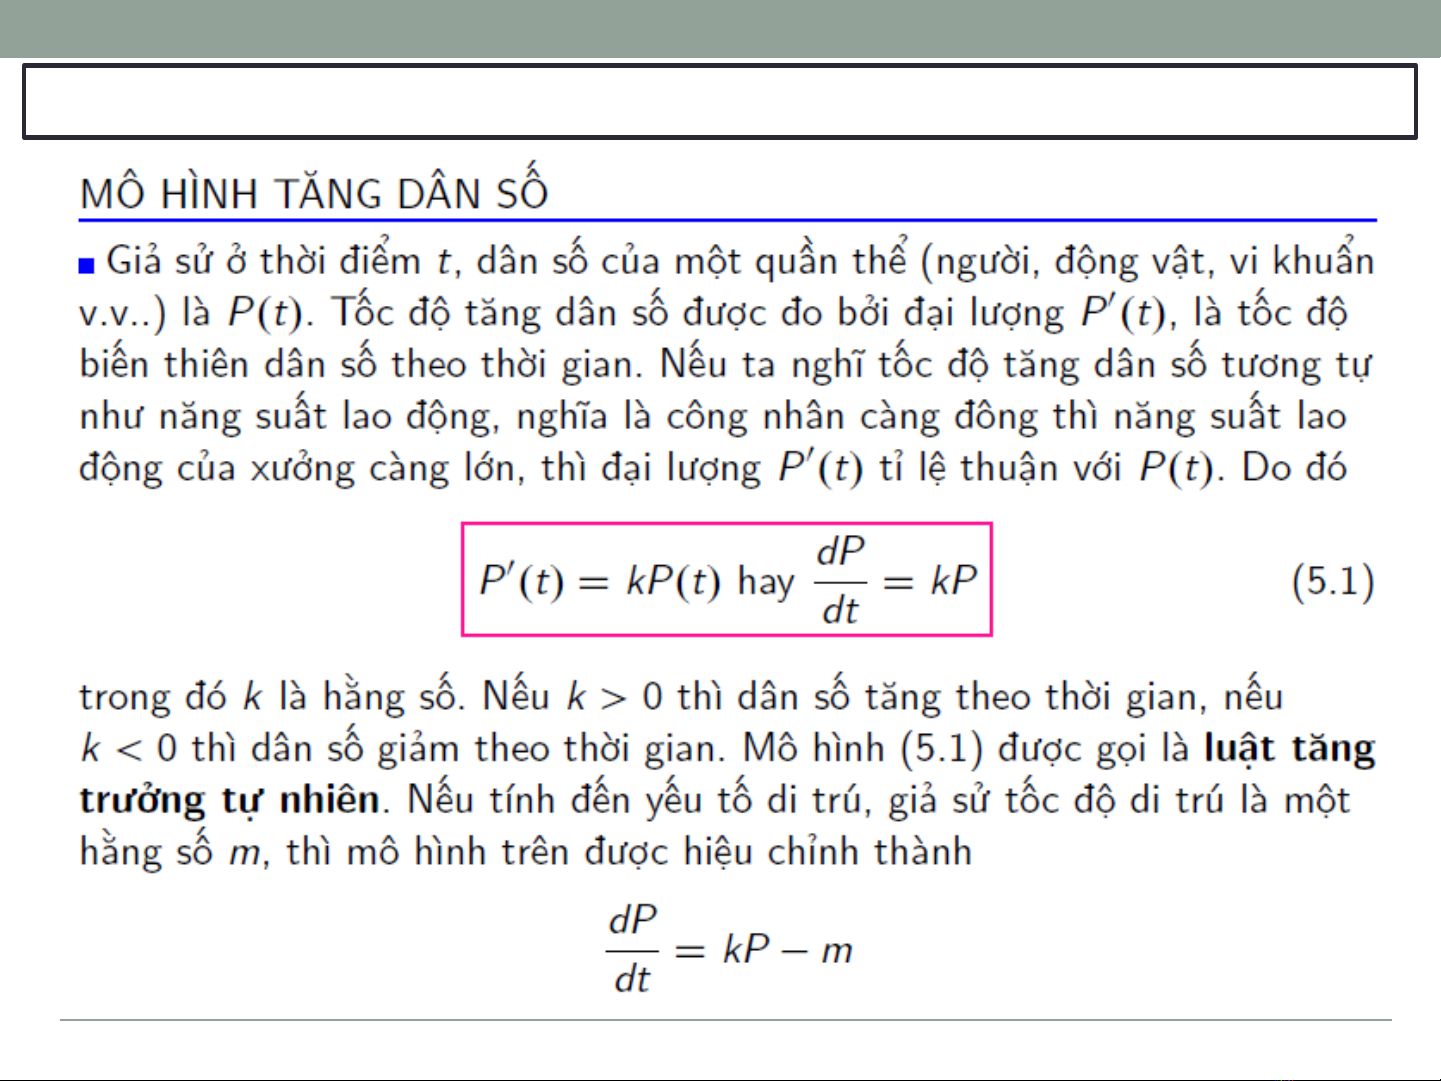
Task: Click the text '(người, động vật, vi khuẩn'
Action: tap(1148, 260)
